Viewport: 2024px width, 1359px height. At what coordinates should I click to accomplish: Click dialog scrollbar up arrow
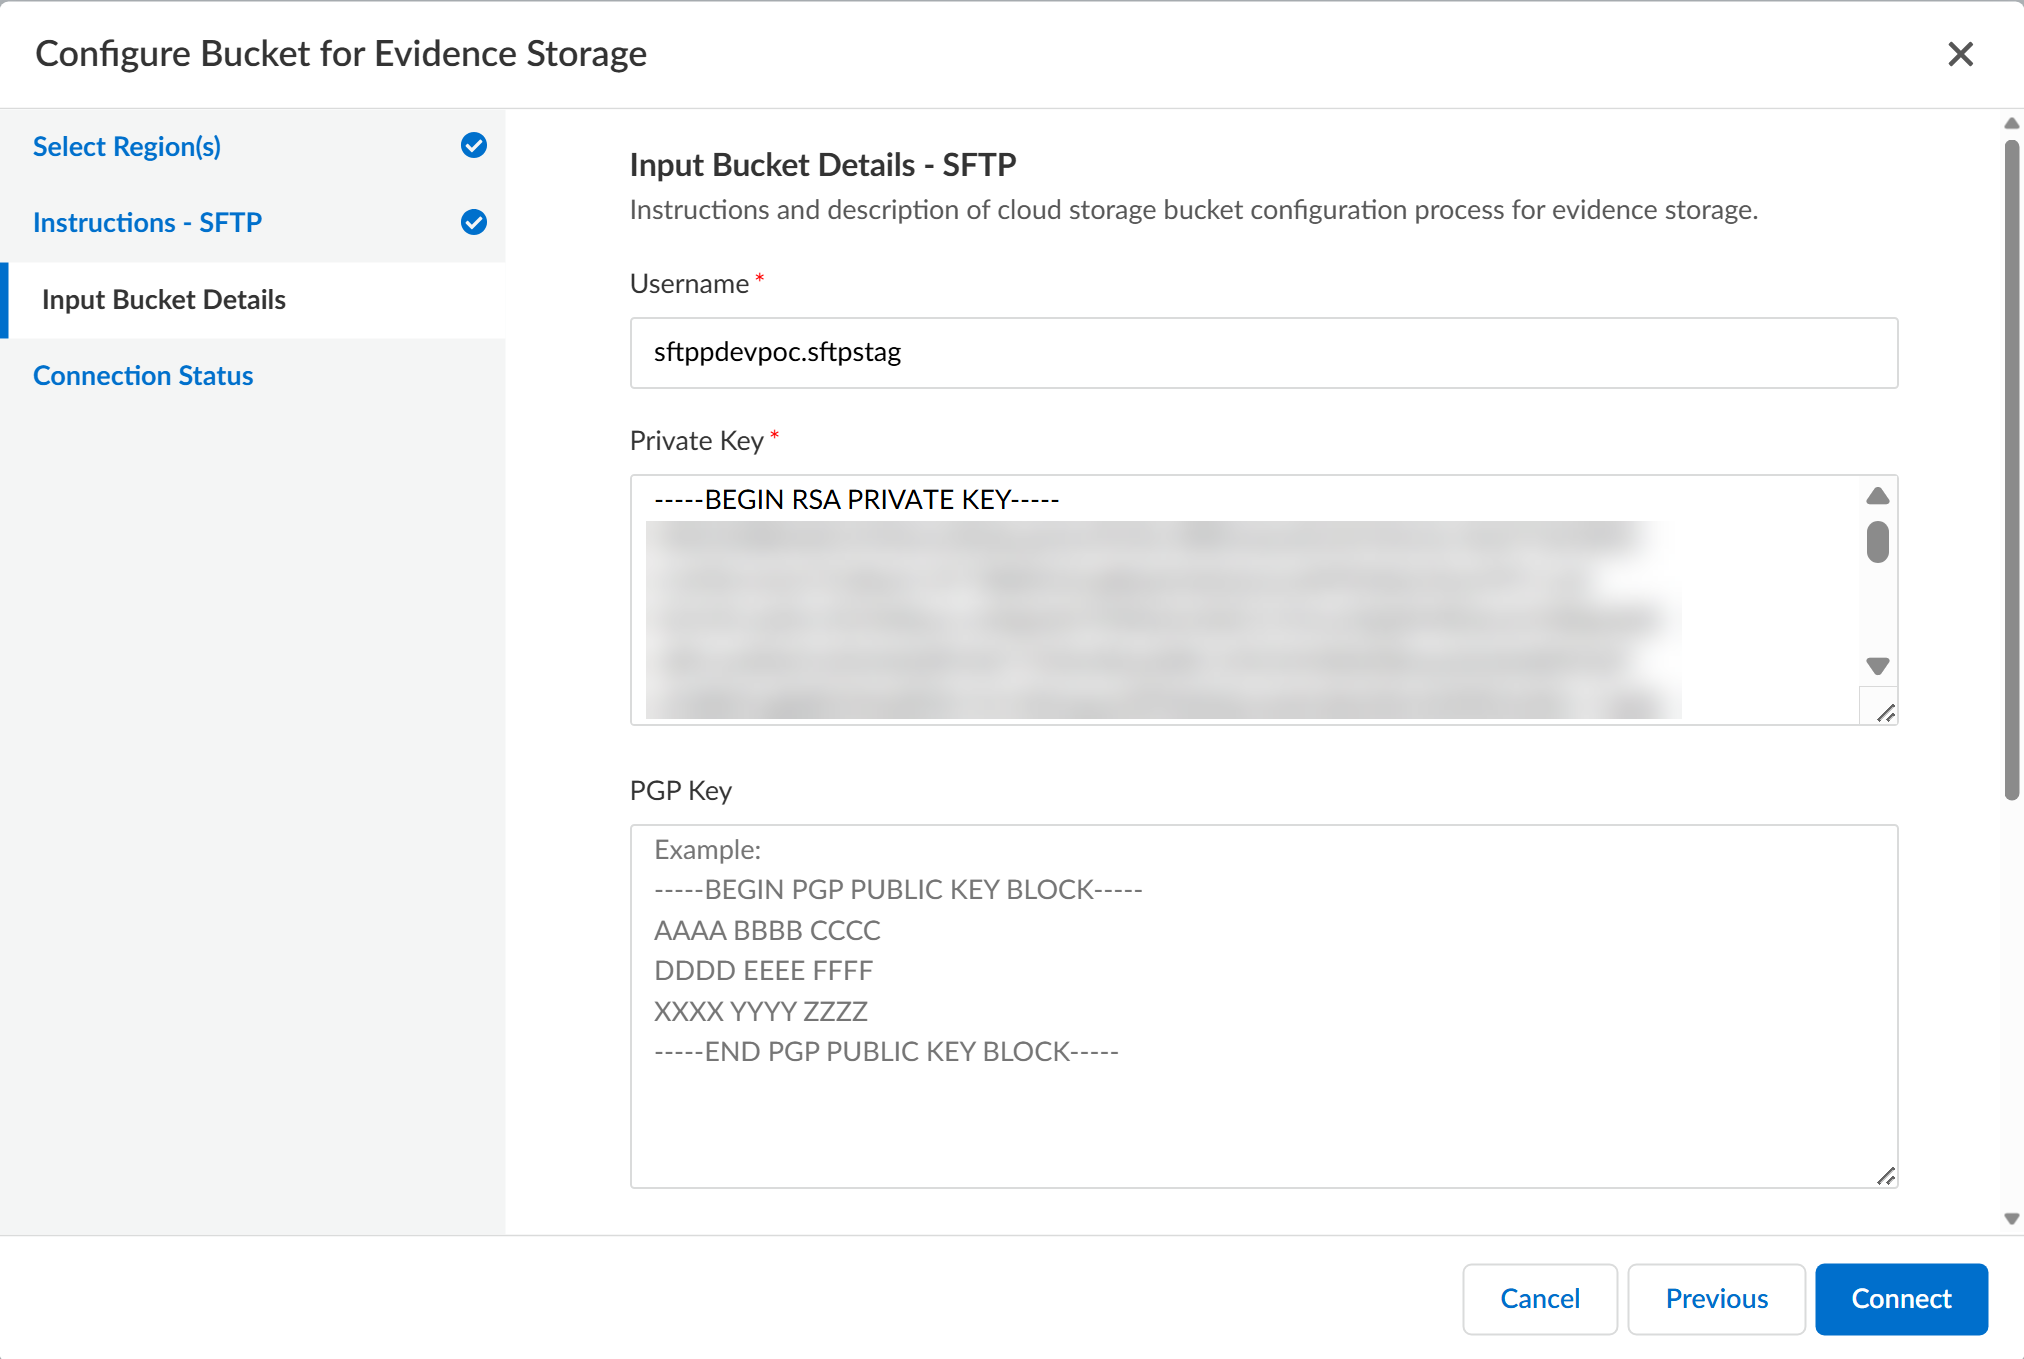click(x=2012, y=124)
